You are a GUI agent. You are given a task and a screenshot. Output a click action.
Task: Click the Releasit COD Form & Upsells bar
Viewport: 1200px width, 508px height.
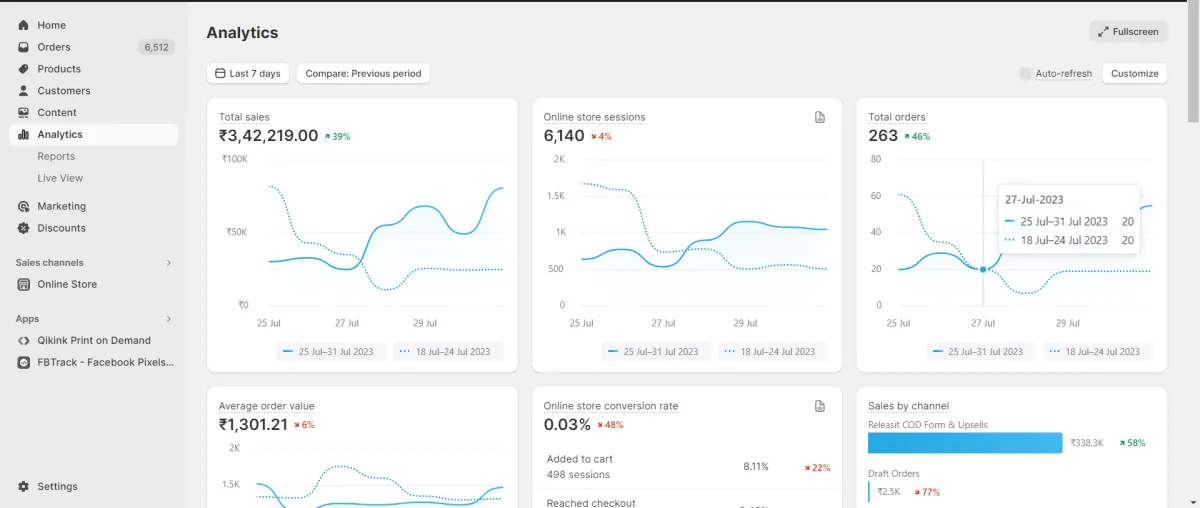965,443
